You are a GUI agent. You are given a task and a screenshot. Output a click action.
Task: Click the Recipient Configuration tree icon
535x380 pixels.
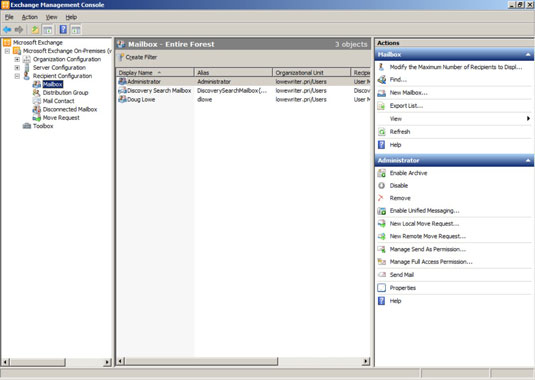pyautogui.click(x=27, y=76)
